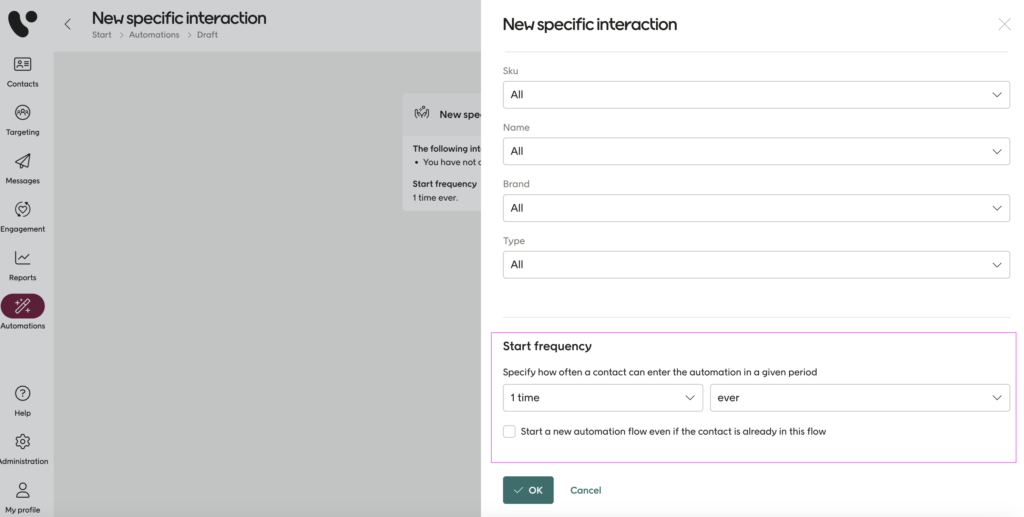Viewport: 1024px width, 517px height.
Task: Open the Type dropdown
Action: (755, 265)
